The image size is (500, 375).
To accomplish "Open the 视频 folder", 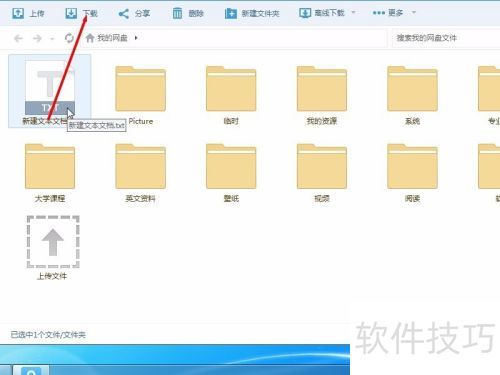I will point(322,173).
